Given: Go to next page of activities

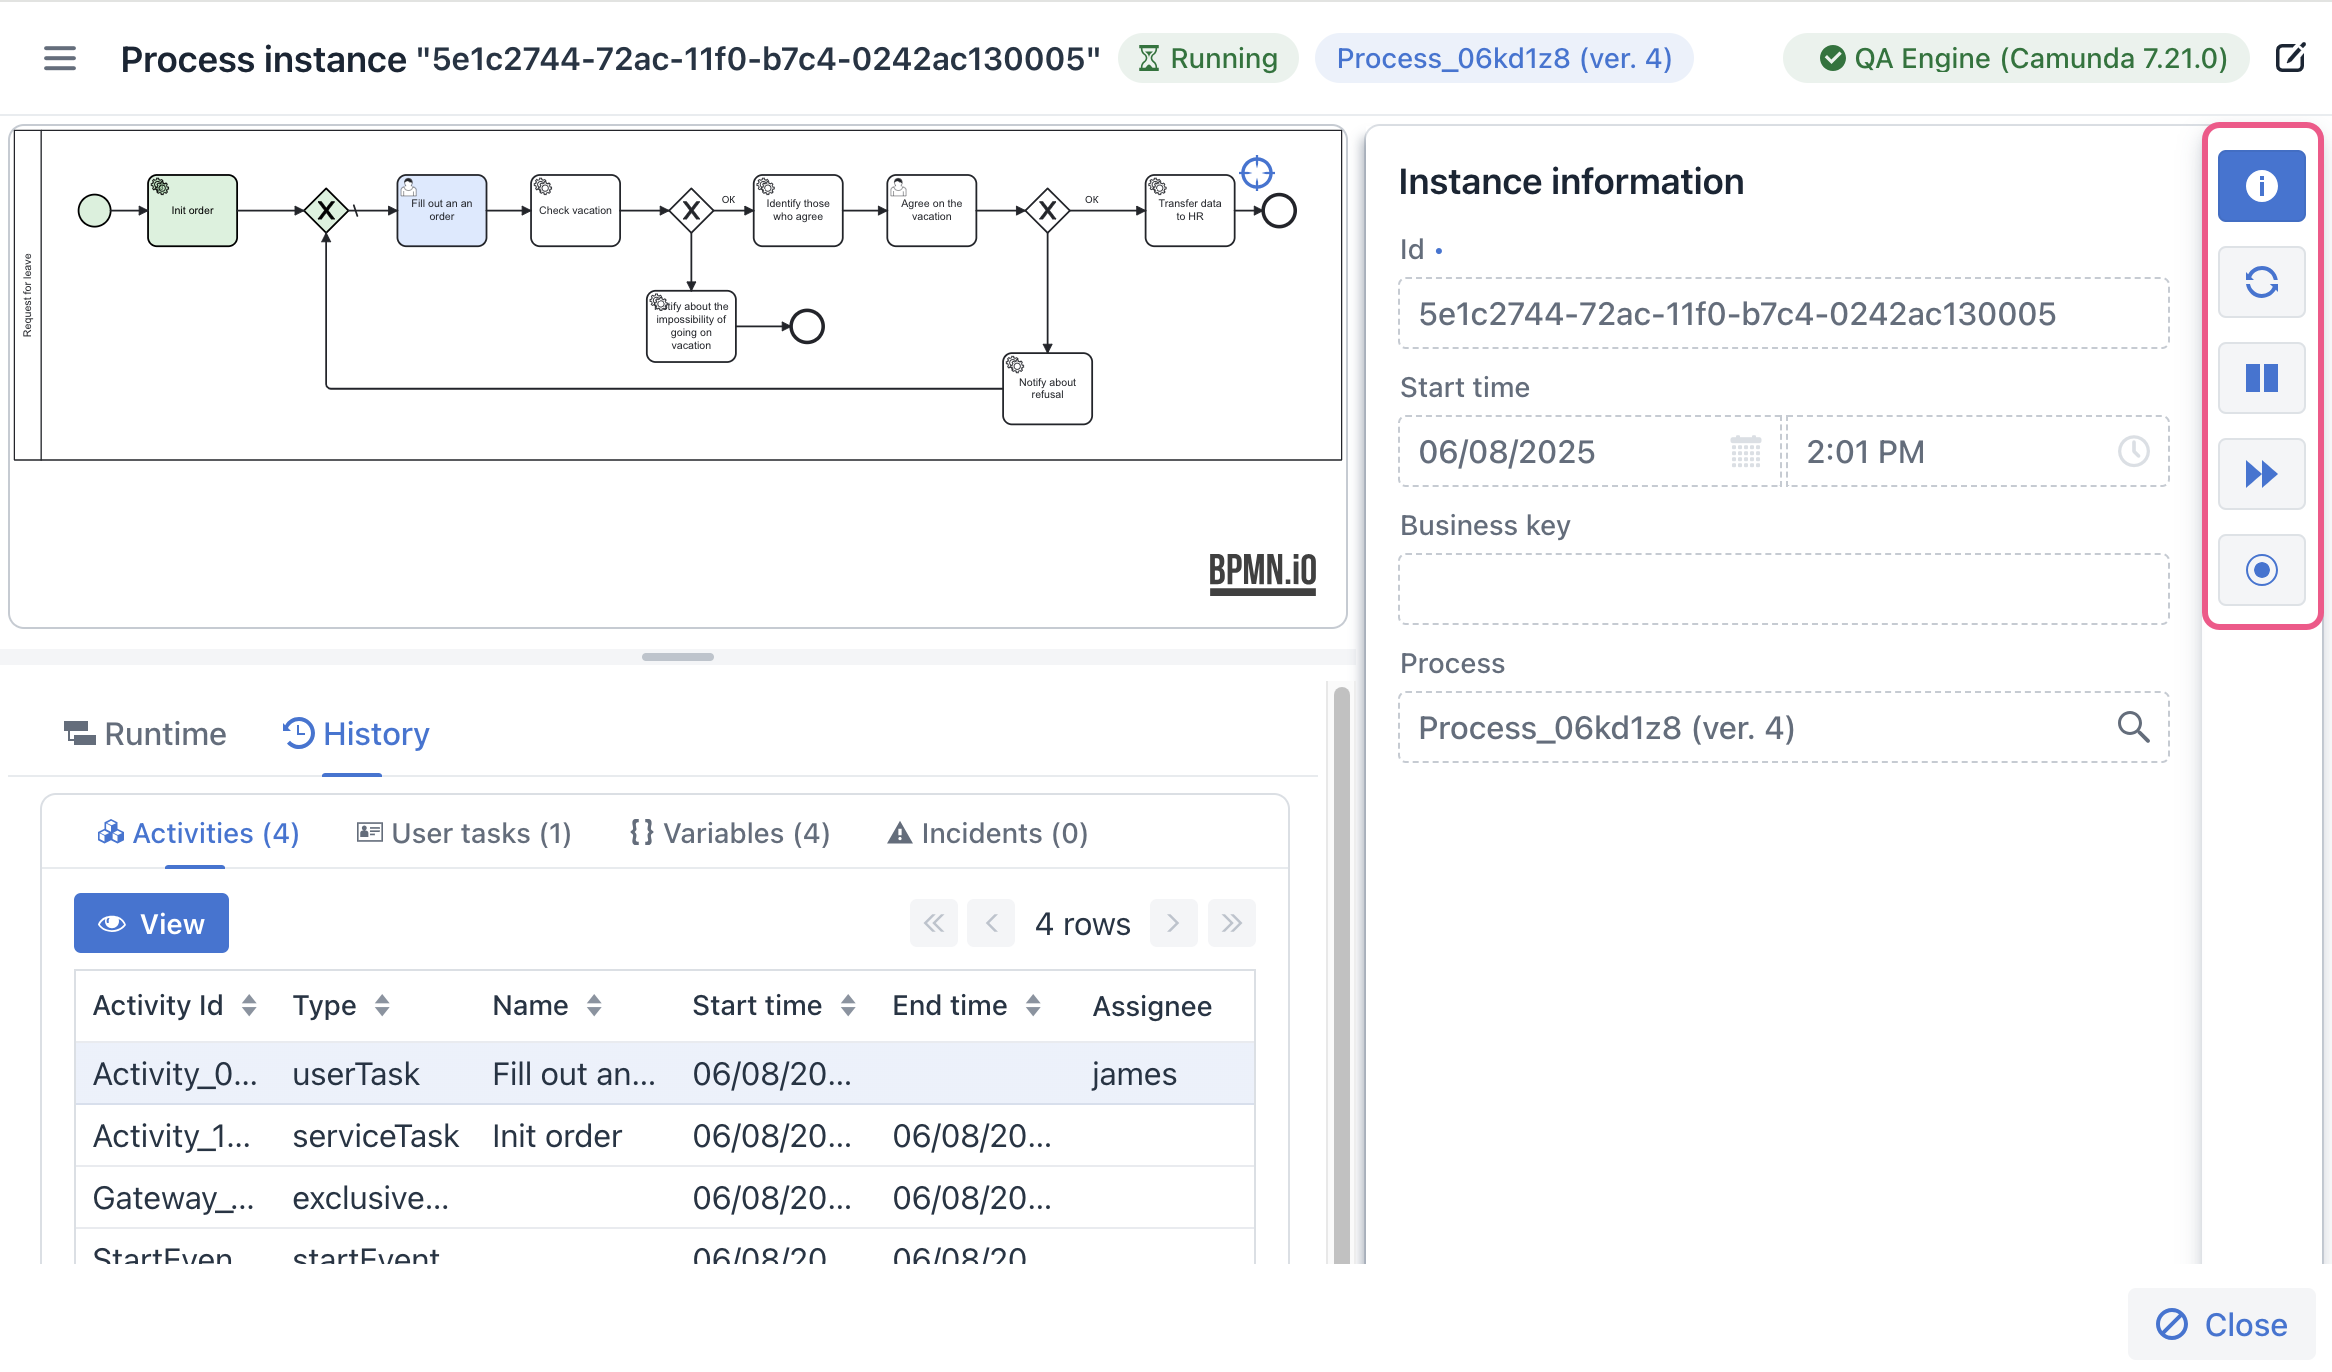Looking at the screenshot, I should [x=1173, y=923].
